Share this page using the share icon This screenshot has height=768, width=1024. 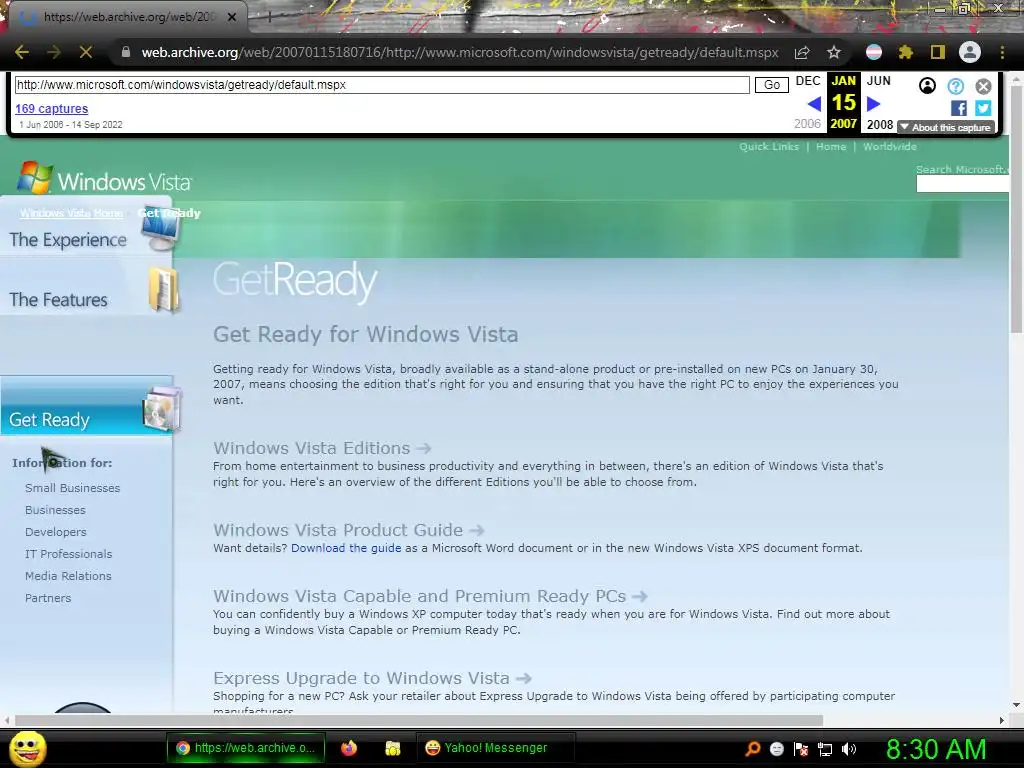point(802,52)
